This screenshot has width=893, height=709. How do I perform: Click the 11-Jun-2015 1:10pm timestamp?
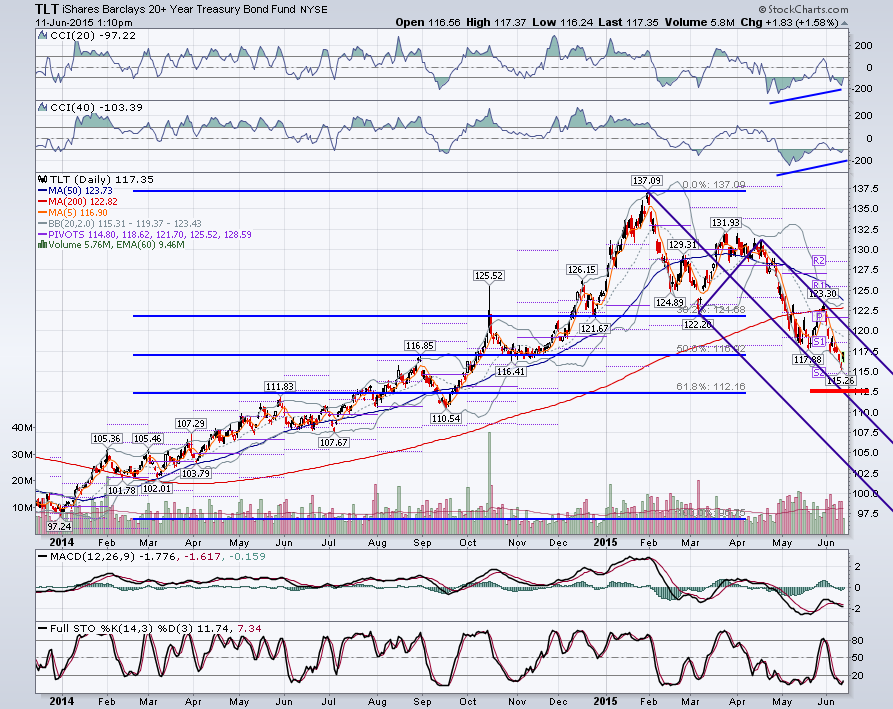coord(84,23)
